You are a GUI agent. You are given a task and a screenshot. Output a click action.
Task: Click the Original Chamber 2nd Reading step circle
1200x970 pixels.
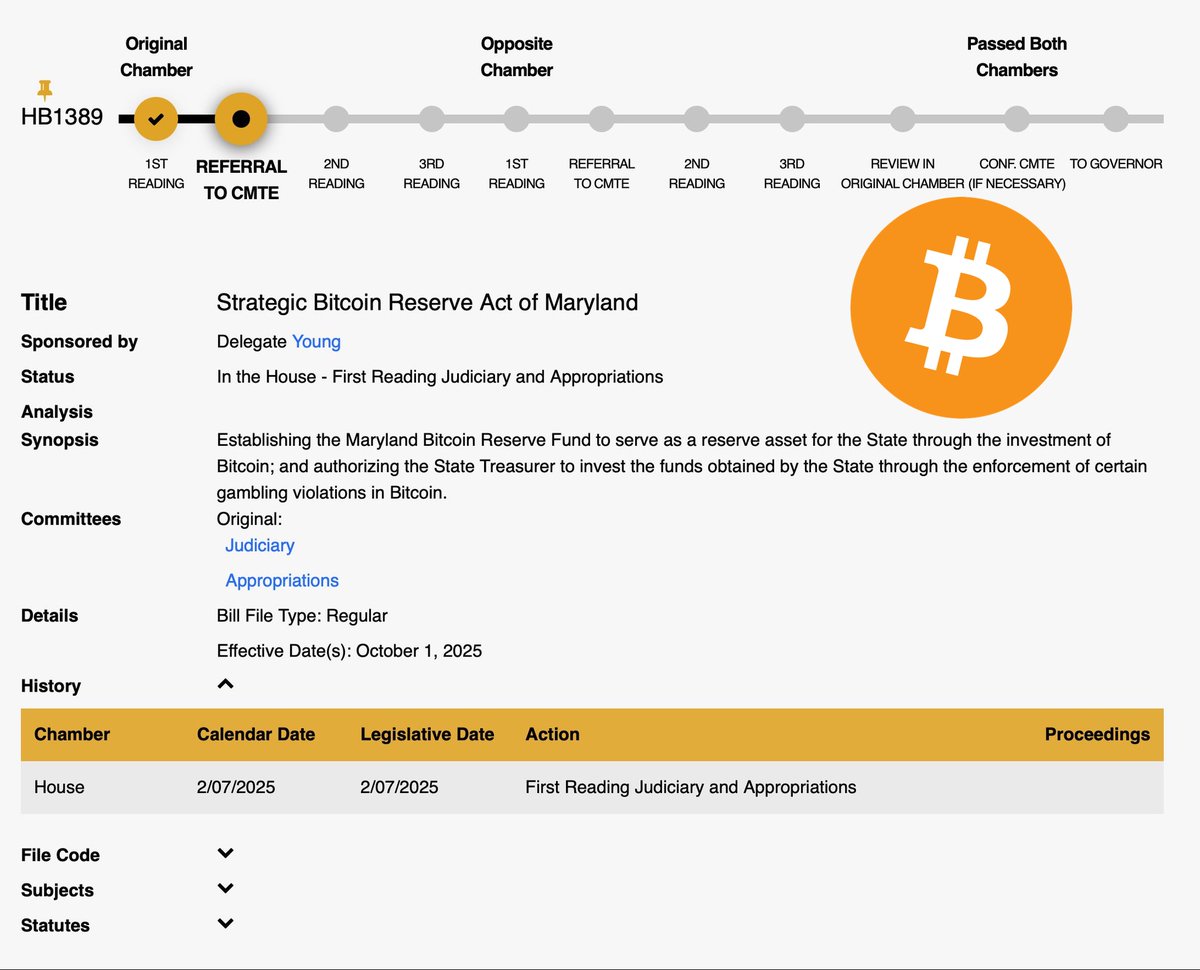coord(336,119)
